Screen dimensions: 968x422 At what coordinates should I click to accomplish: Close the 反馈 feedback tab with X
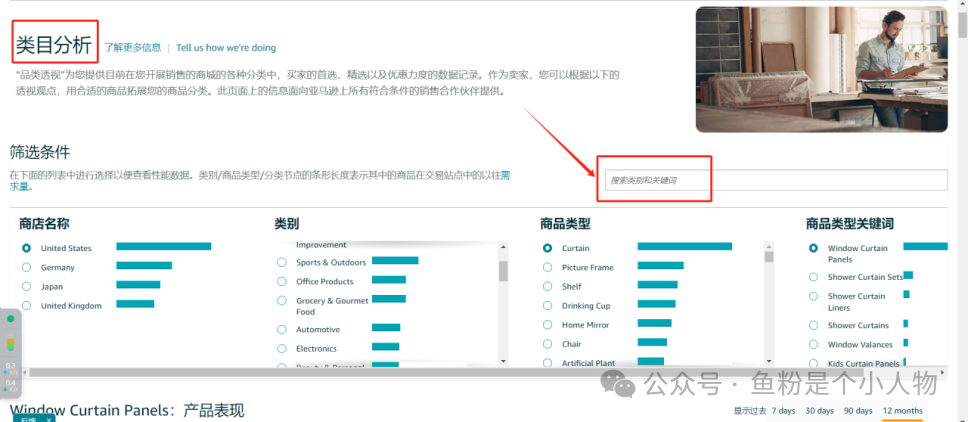pos(49,420)
